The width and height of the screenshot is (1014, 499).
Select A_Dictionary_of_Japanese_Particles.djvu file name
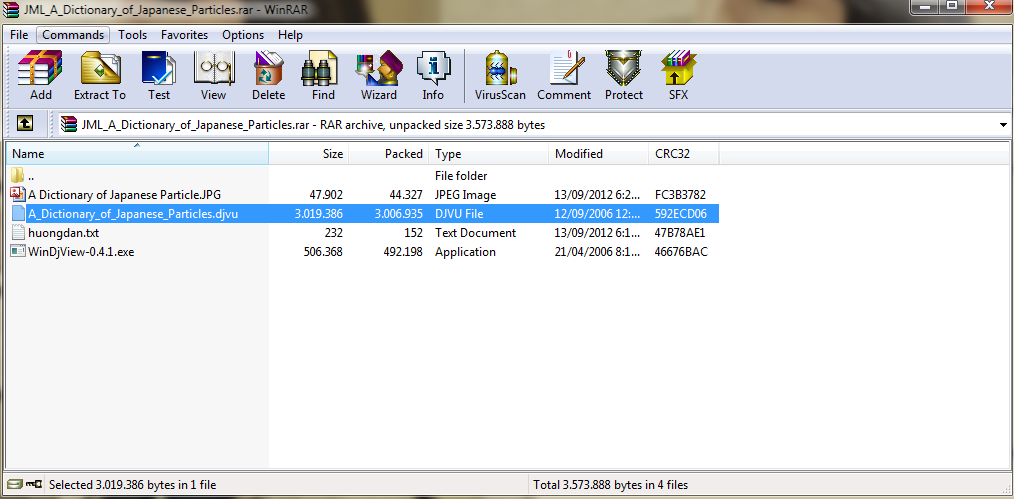click(x=133, y=214)
